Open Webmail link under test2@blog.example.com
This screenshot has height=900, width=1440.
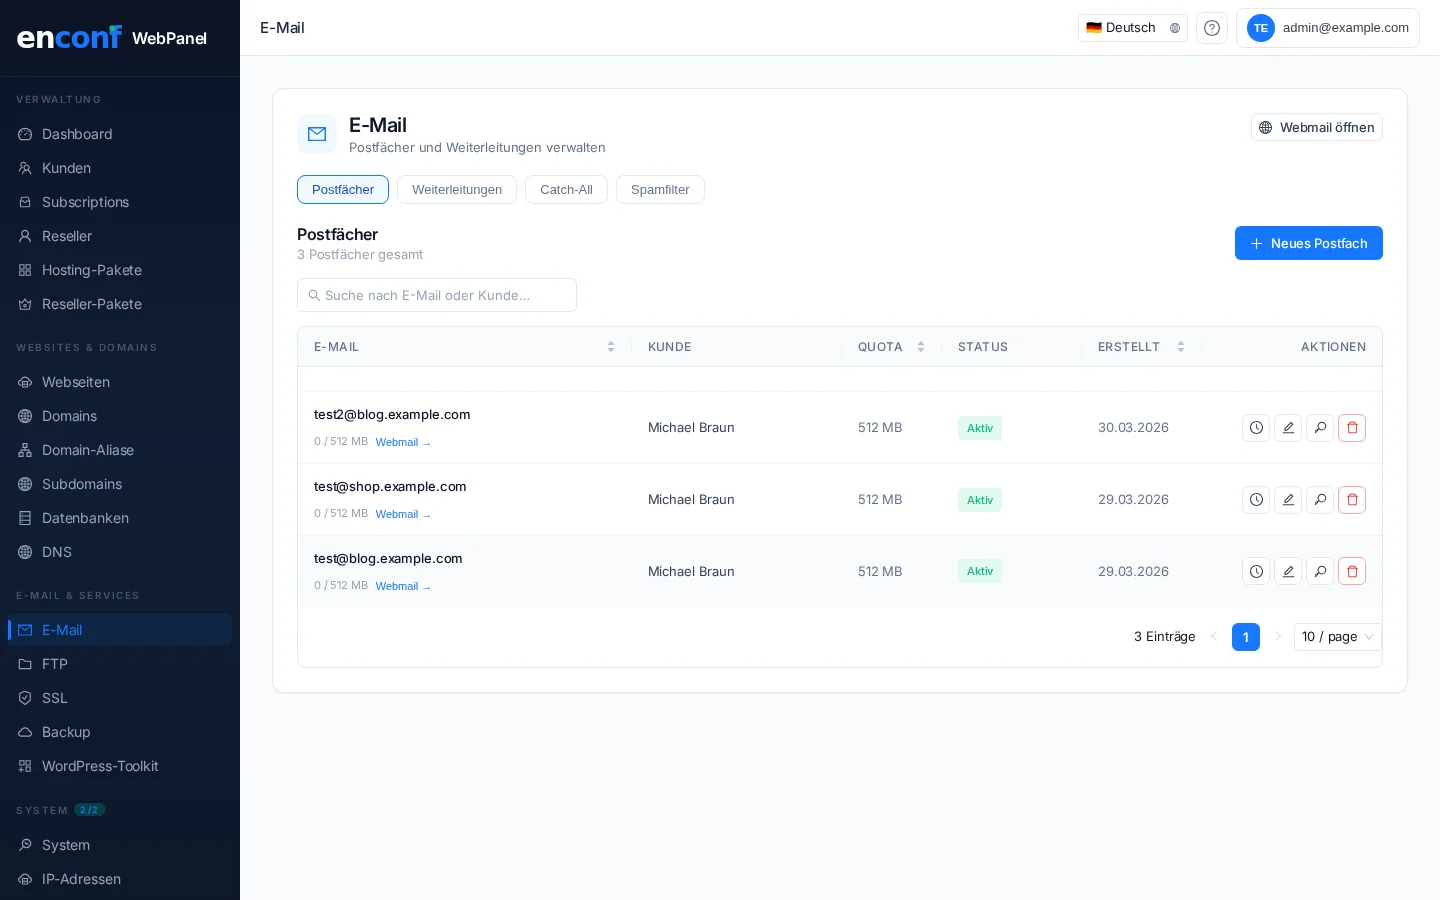(402, 442)
